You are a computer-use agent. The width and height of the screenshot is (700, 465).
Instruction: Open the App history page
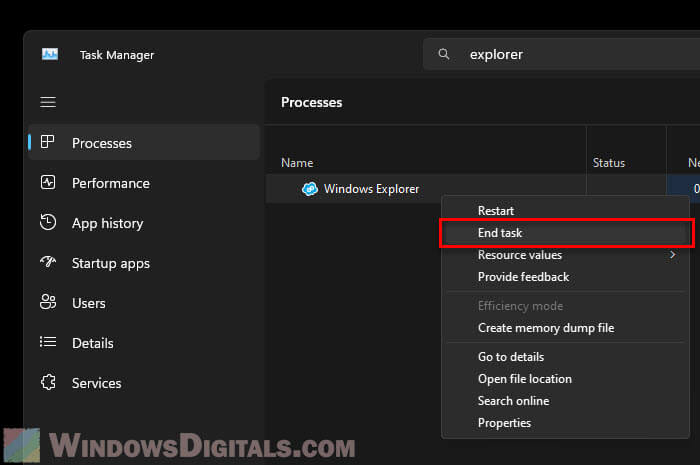pyautogui.click(x=144, y=223)
